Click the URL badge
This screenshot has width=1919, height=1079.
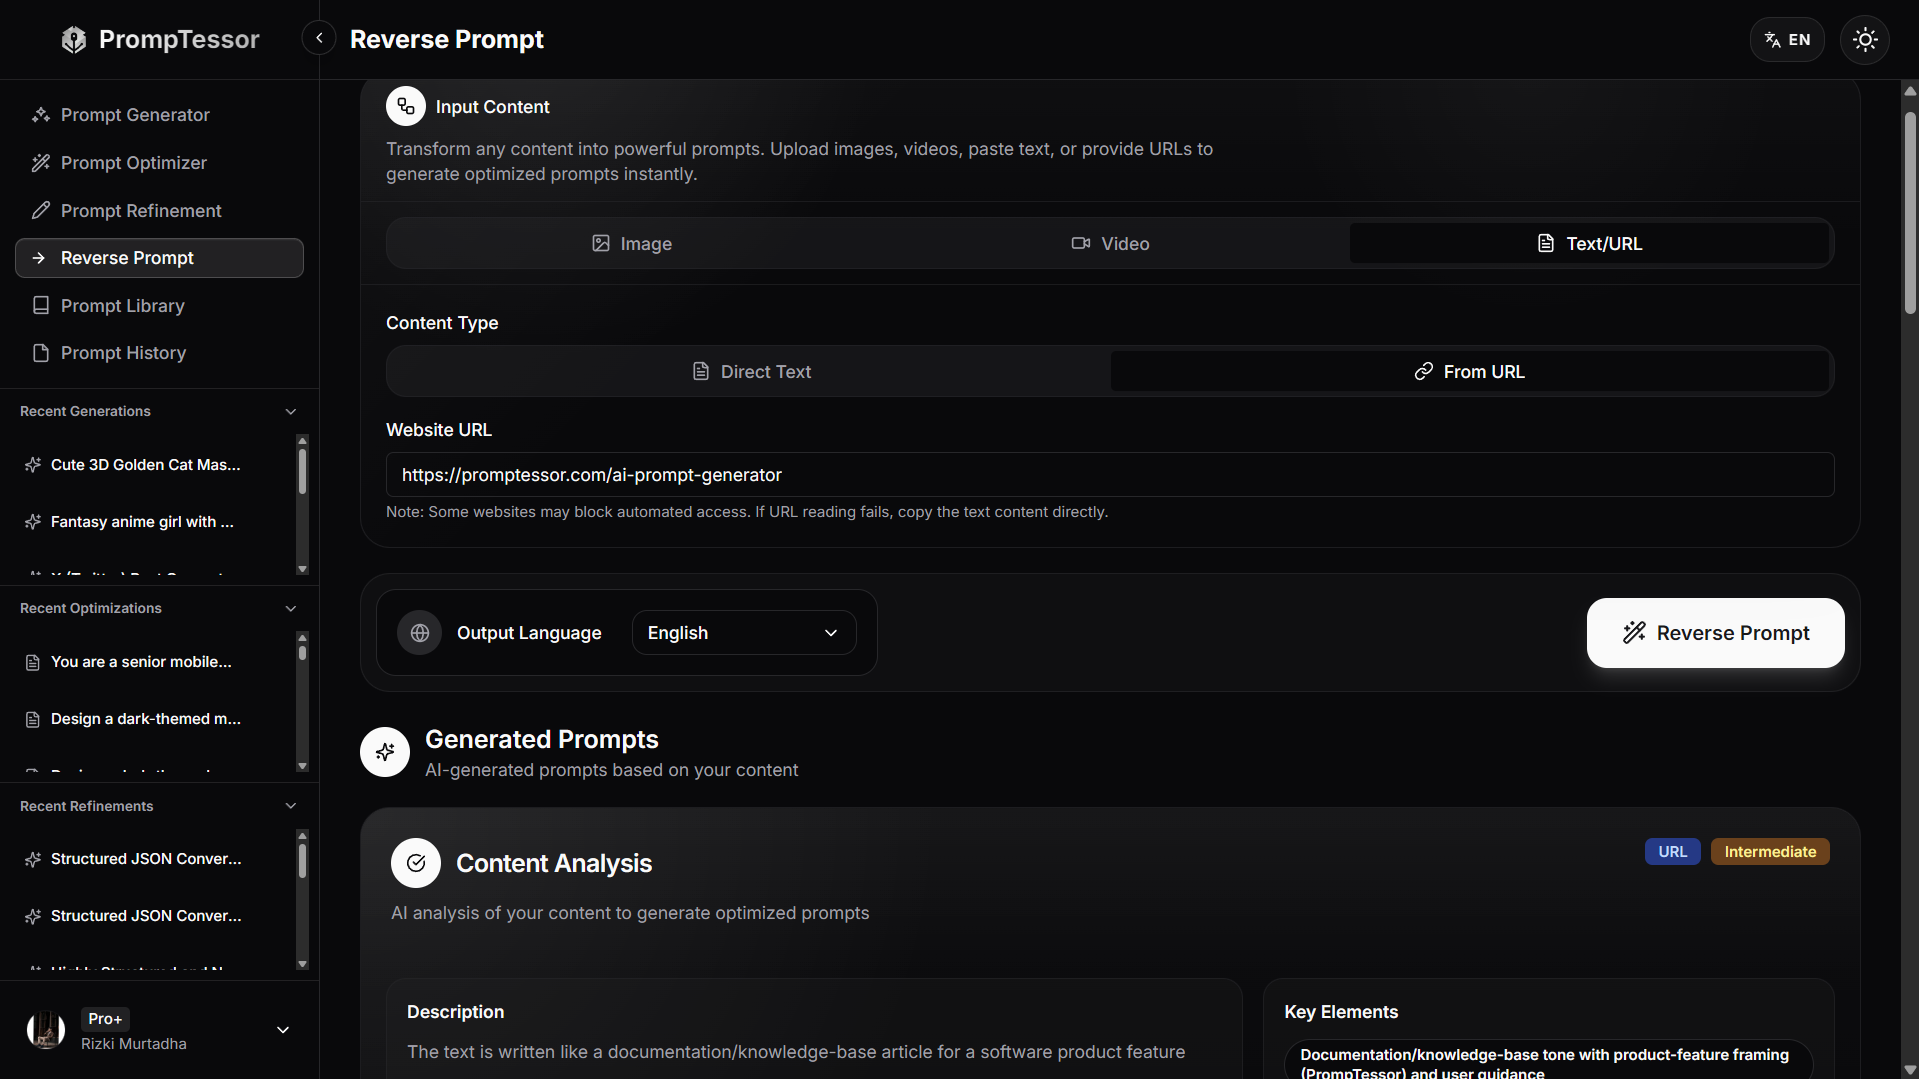click(x=1673, y=852)
